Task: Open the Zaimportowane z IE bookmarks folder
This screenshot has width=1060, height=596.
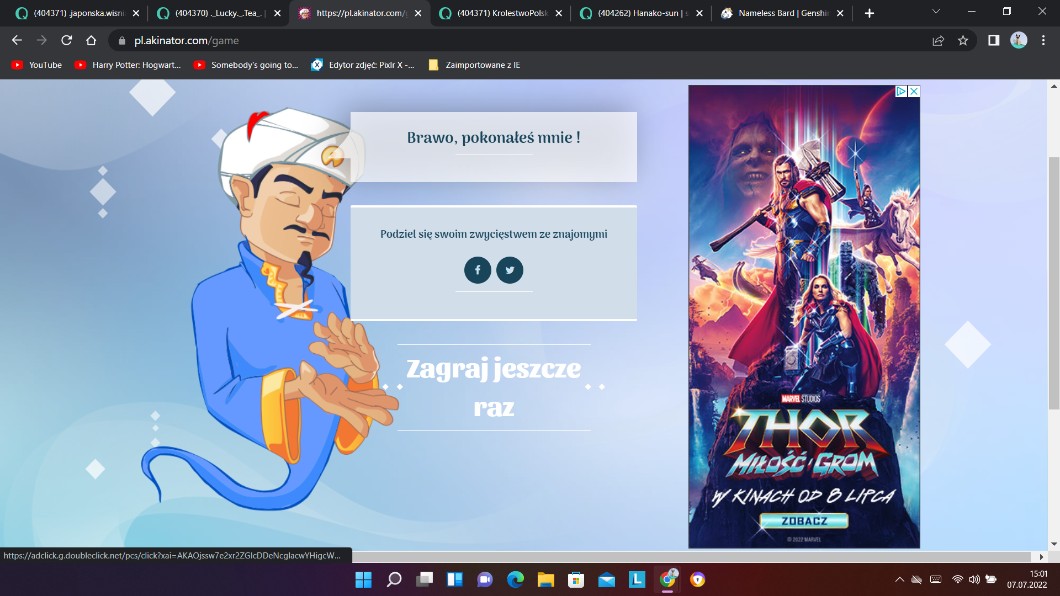Action: 474,65
